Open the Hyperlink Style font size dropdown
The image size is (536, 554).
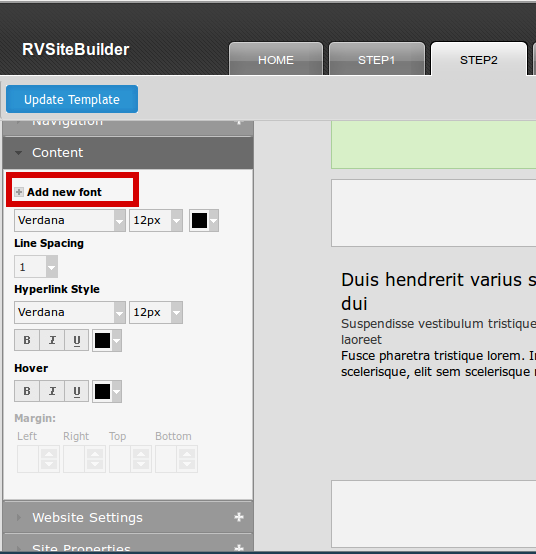click(156, 312)
